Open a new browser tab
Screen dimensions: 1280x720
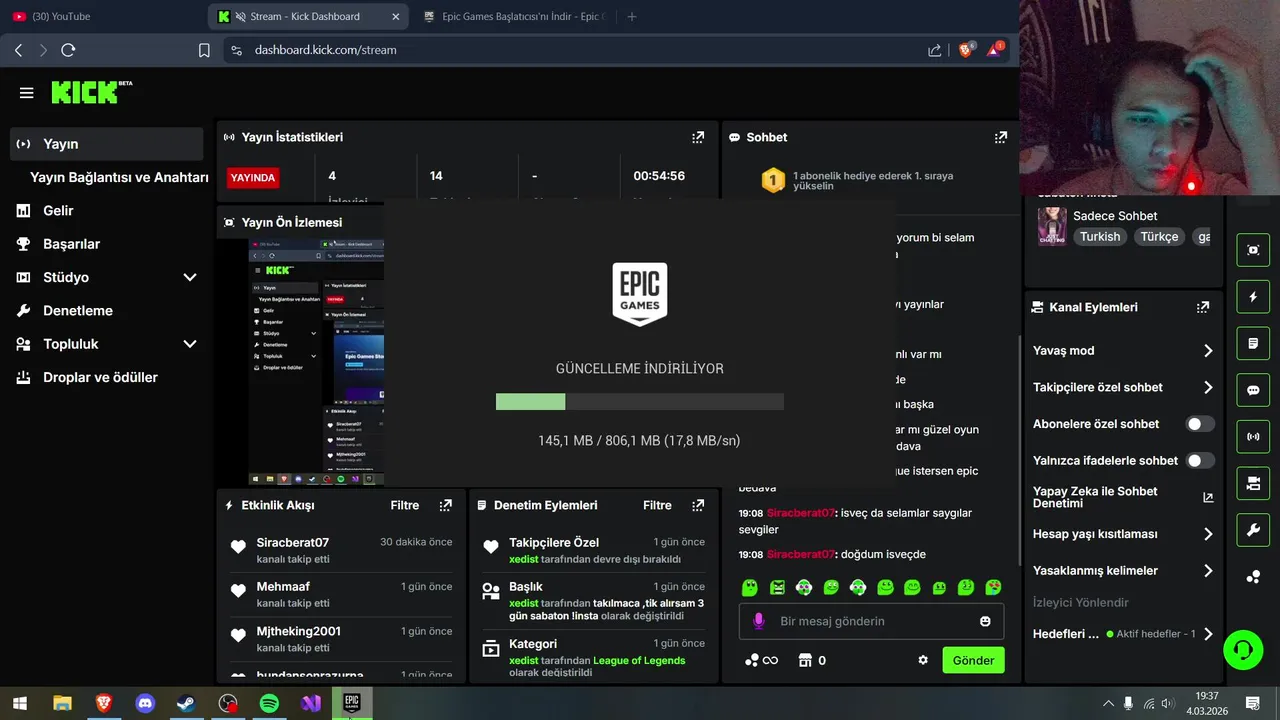pyautogui.click(x=631, y=16)
